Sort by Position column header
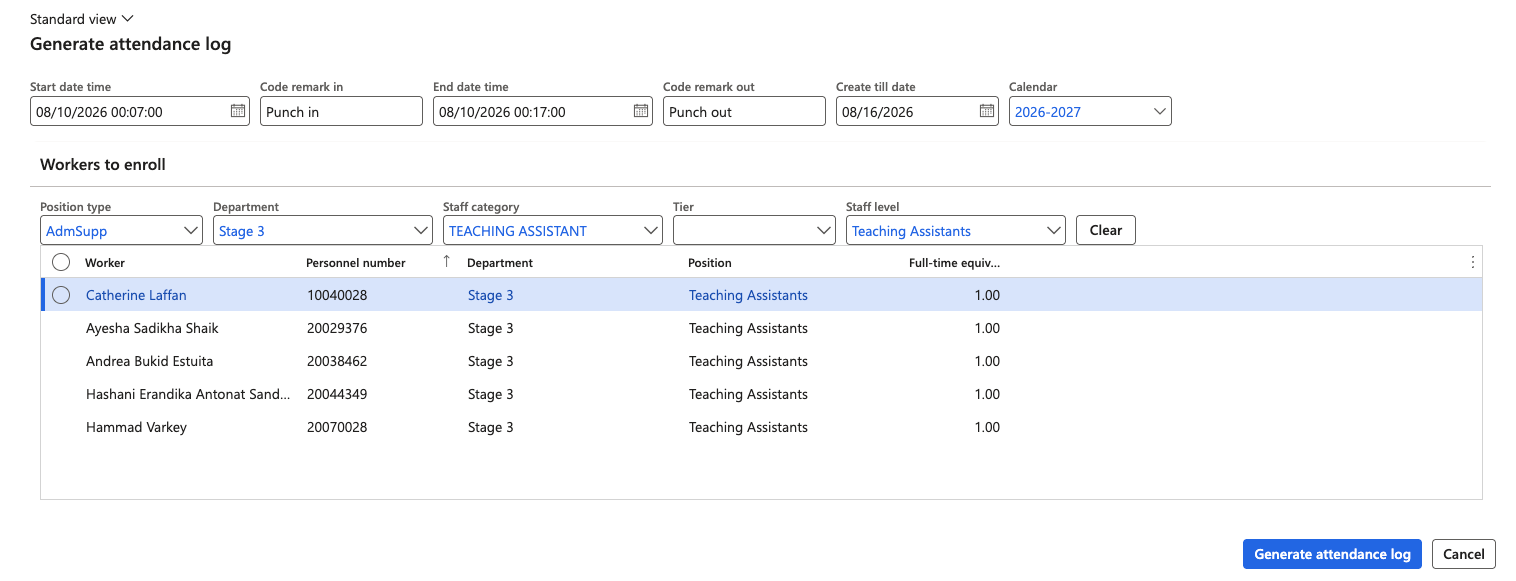The height and width of the screenshot is (581, 1516). click(710, 262)
